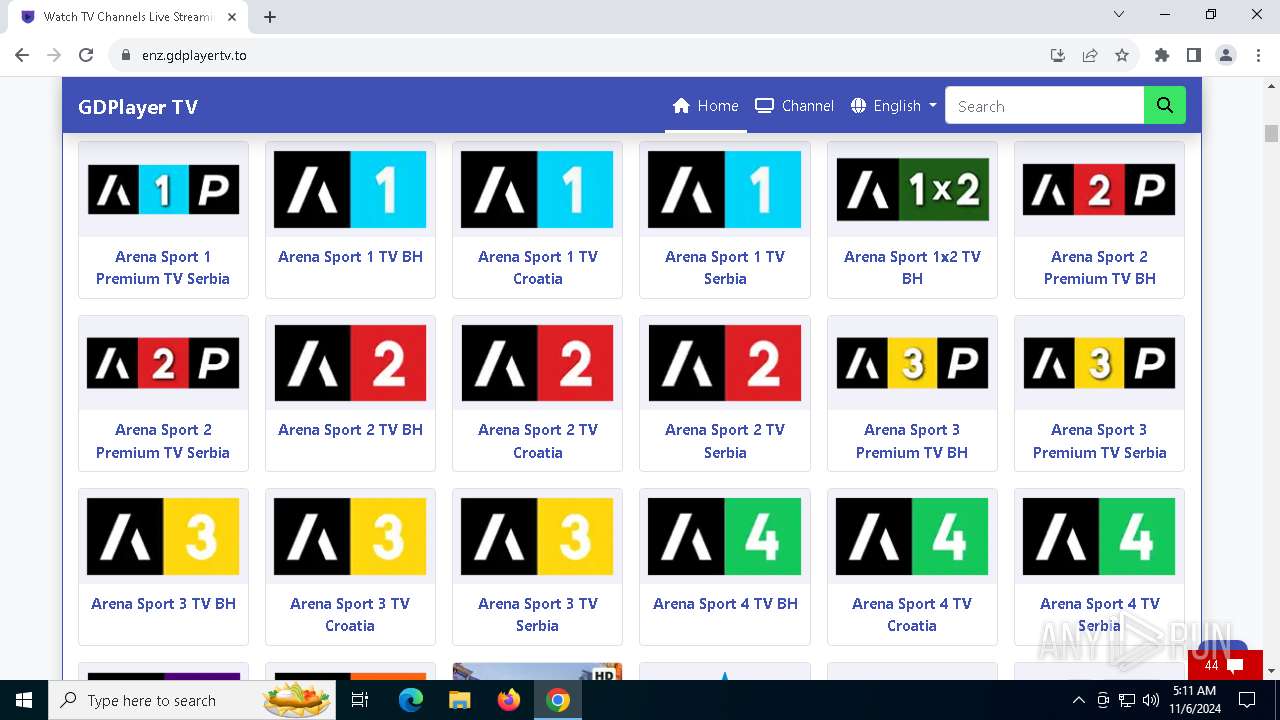Open network status tray icon
1280x720 pixels.
point(1127,700)
